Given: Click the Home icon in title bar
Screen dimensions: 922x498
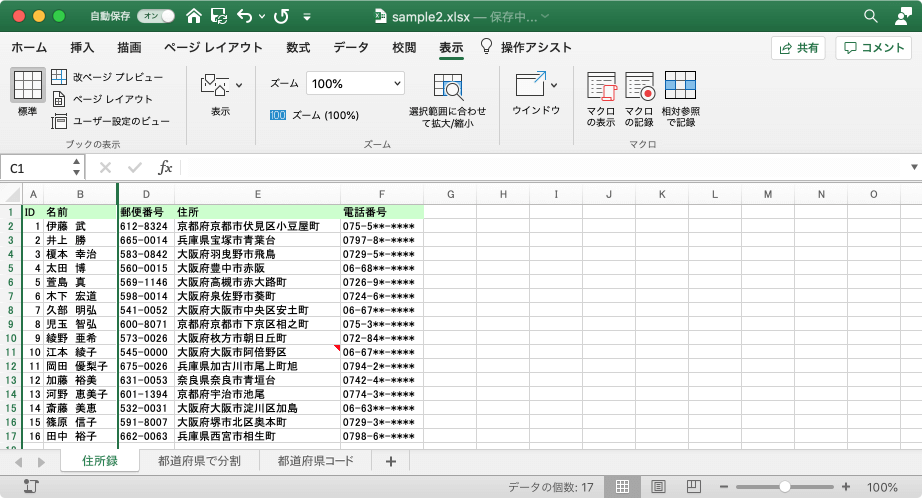Looking at the screenshot, I should (x=194, y=16).
